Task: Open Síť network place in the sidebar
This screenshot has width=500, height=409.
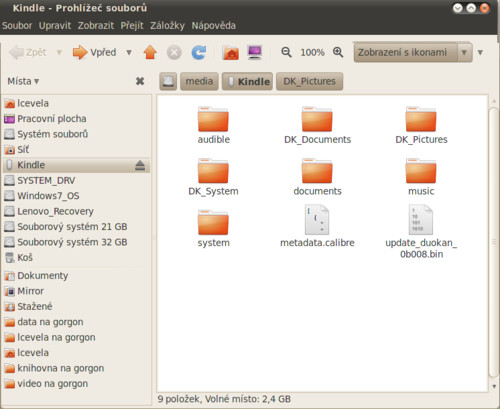Action: pos(77,150)
